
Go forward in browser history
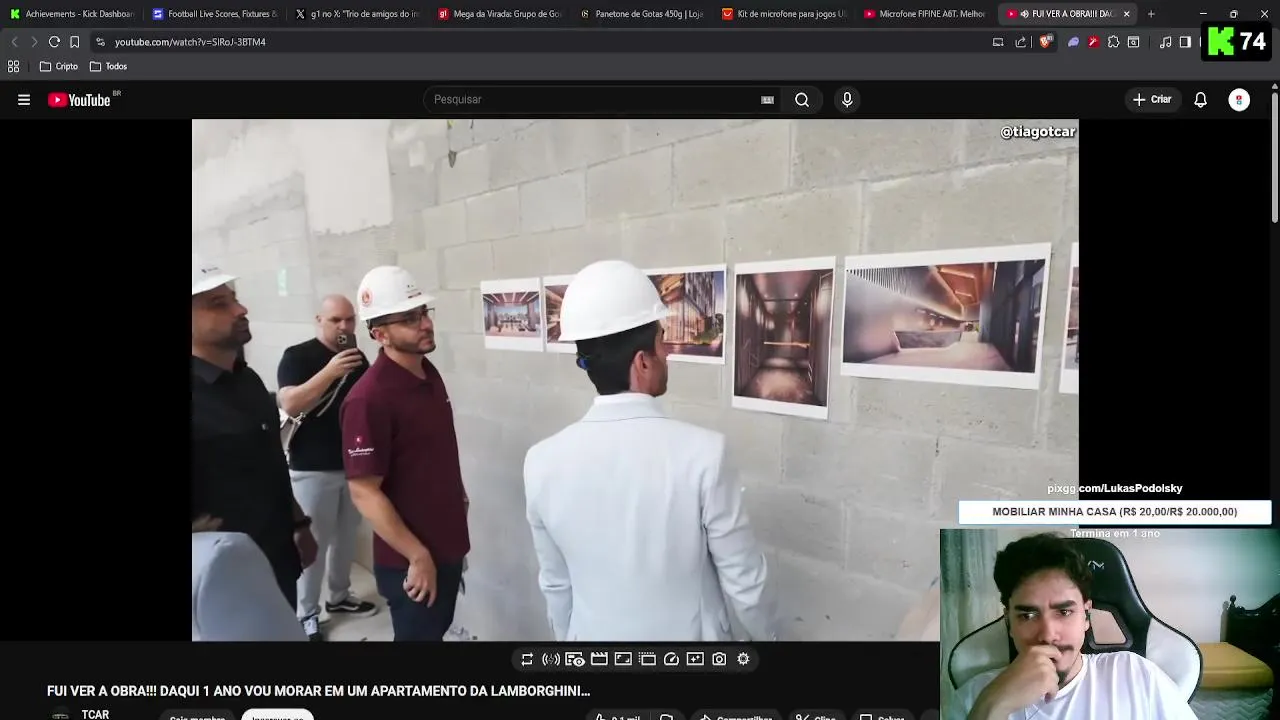coord(34,42)
